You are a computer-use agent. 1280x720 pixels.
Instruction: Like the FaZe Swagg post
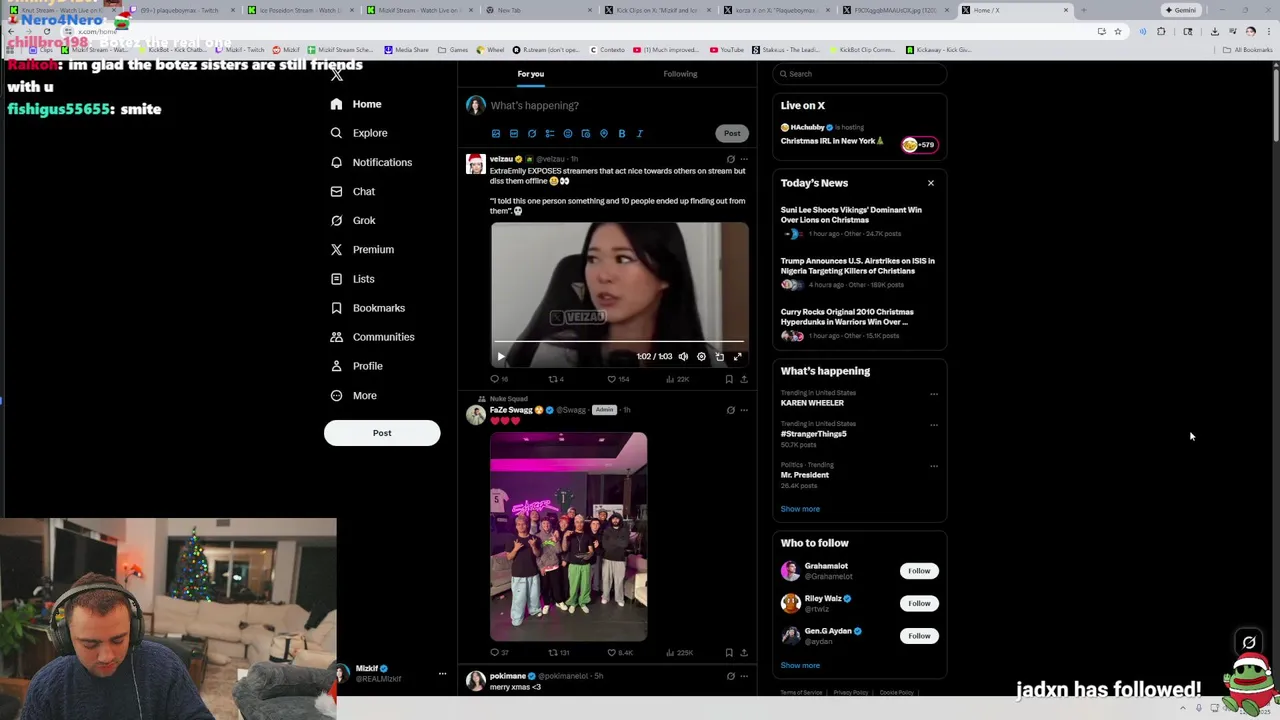pos(621,653)
